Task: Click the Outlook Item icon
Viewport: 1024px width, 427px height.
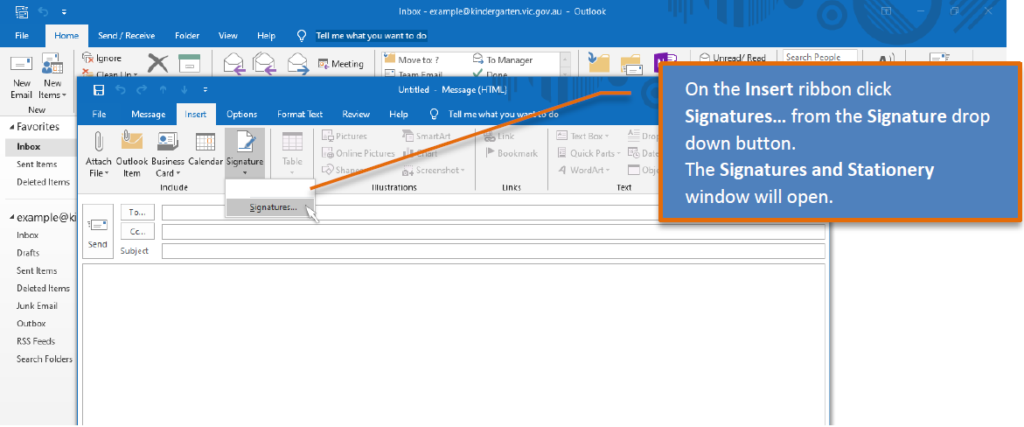Action: coord(132,142)
